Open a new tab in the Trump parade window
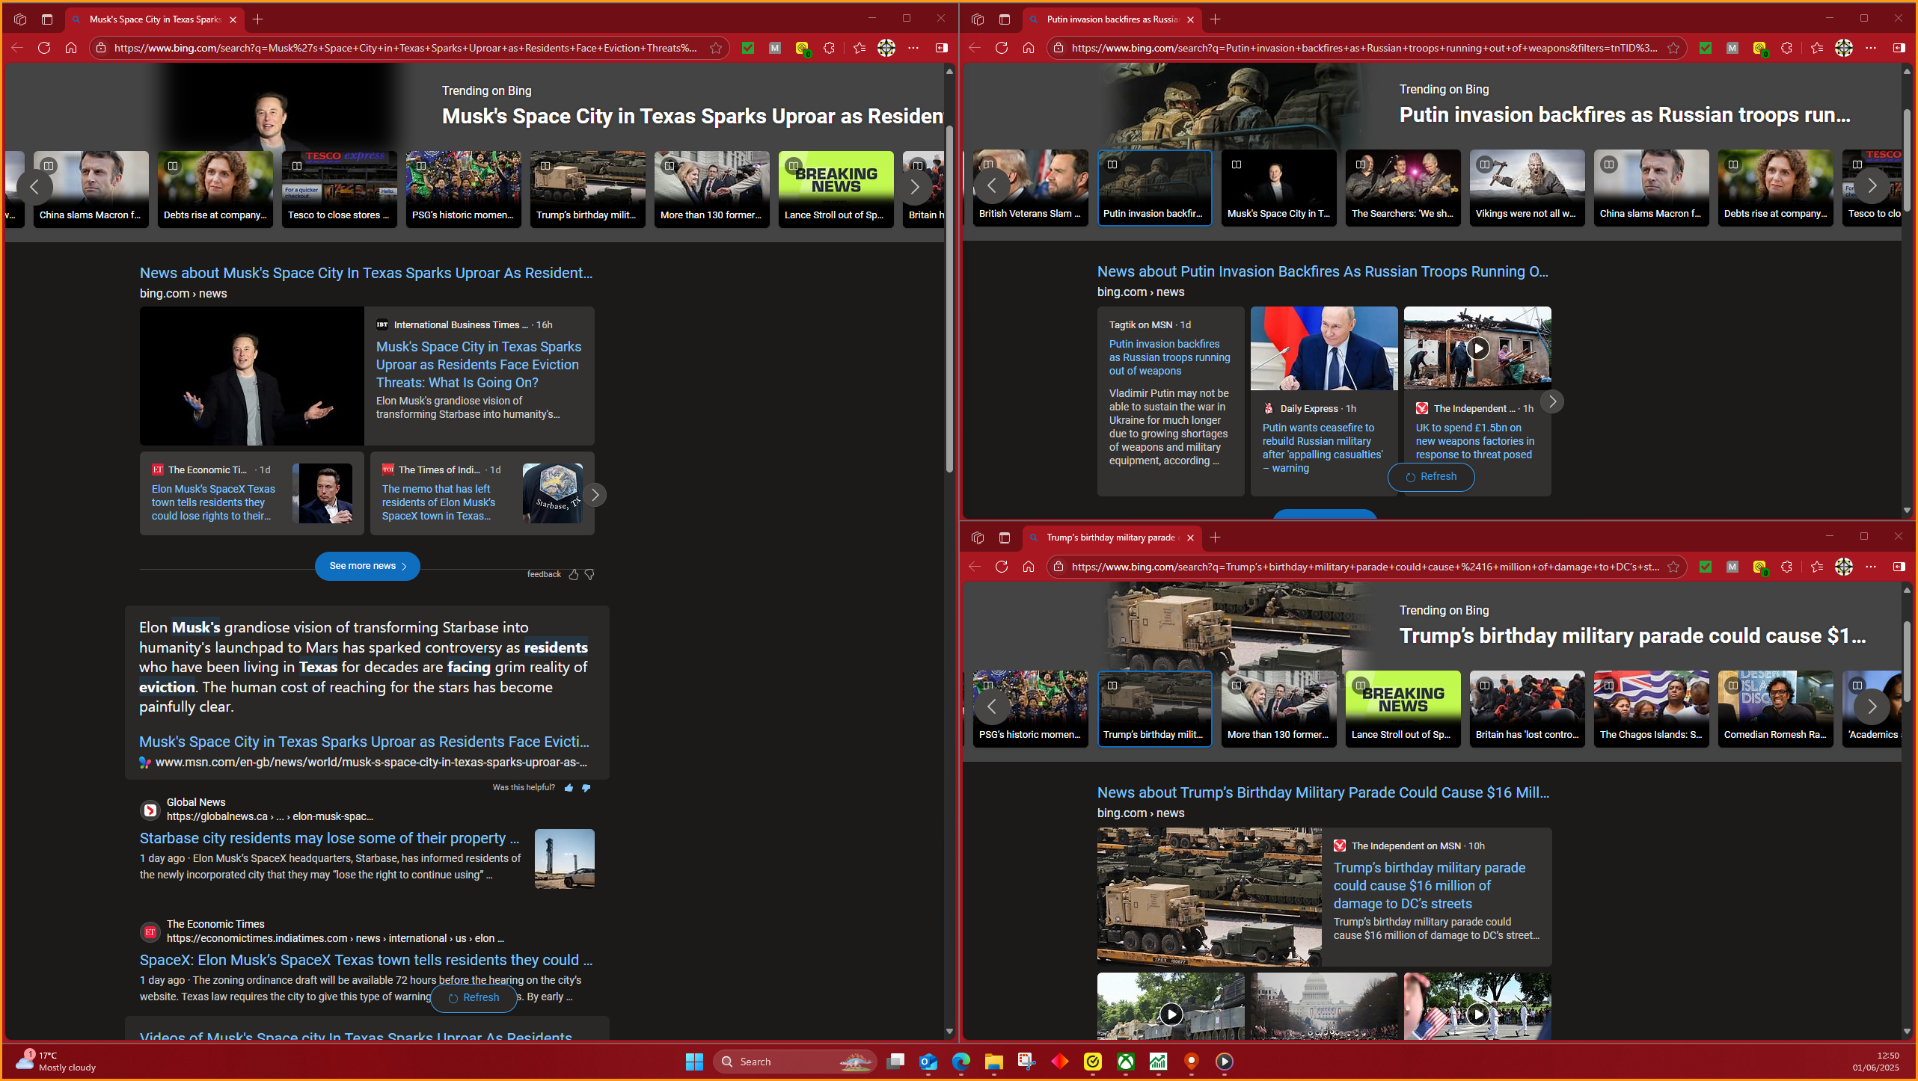 1215,538
